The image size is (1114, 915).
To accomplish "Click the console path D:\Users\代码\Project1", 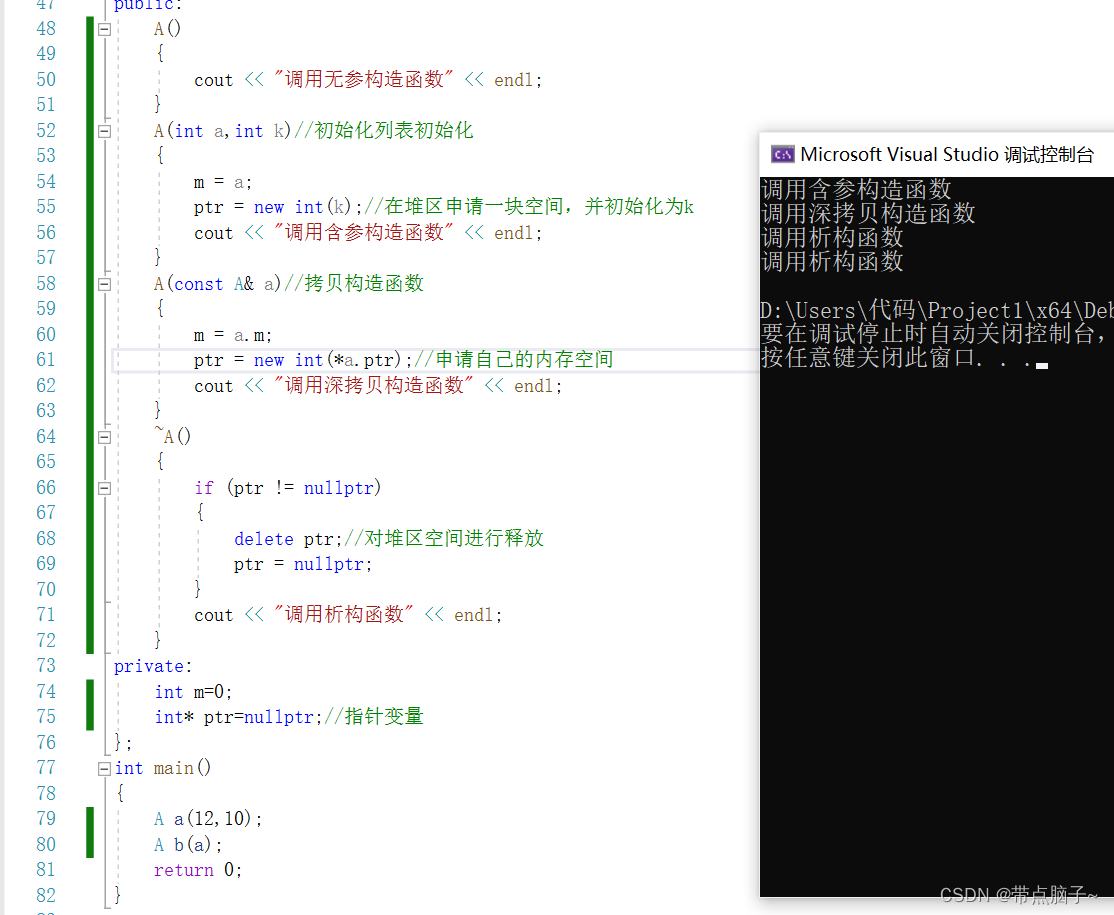I will (x=892, y=310).
